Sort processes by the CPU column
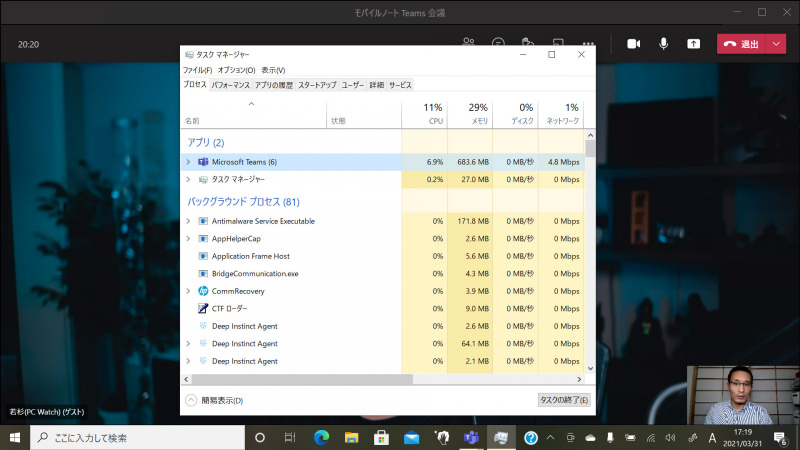Viewport: 800px width, 450px height. coord(424,114)
